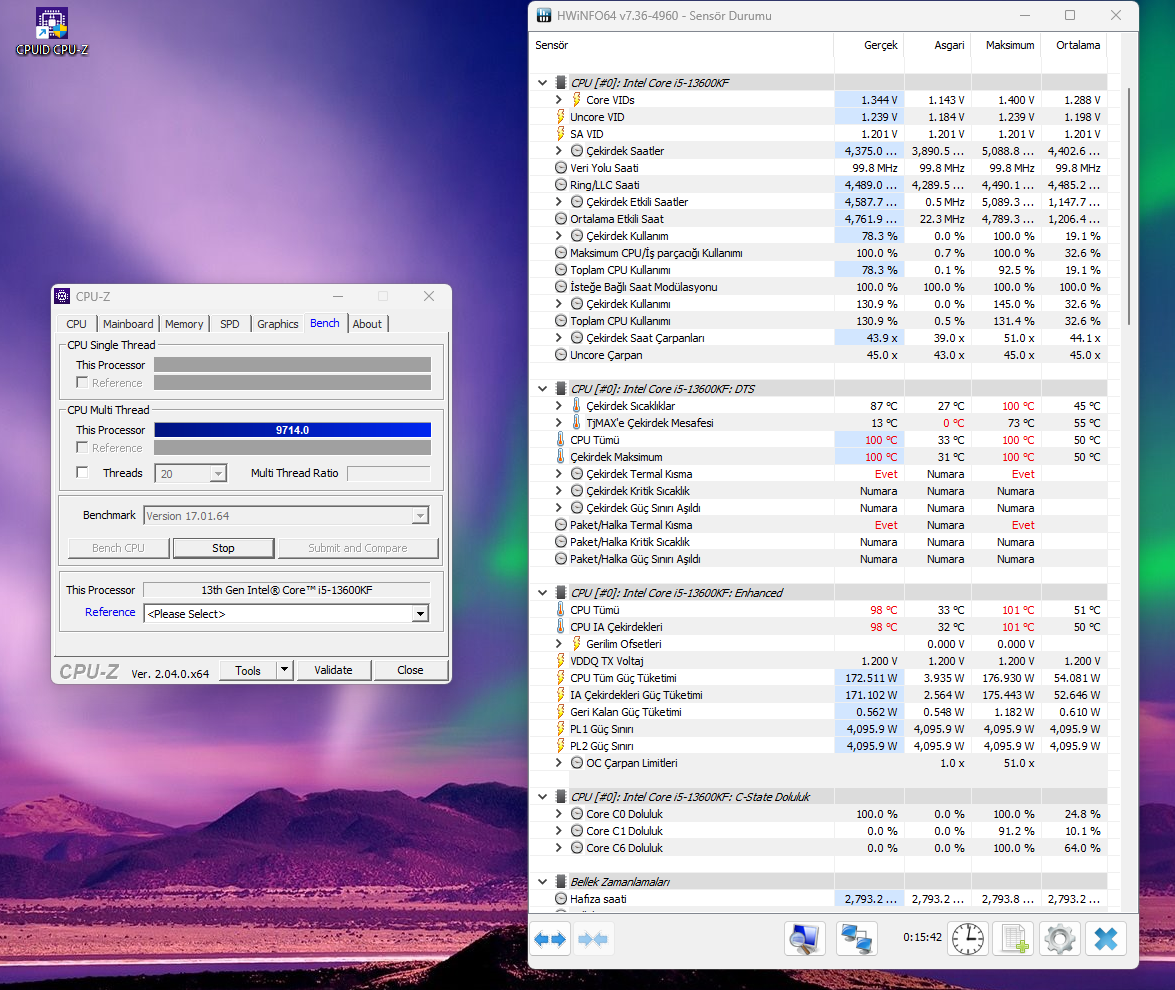
Task: Click the lightning icon next to Uncore VID
Action: [x=561, y=116]
